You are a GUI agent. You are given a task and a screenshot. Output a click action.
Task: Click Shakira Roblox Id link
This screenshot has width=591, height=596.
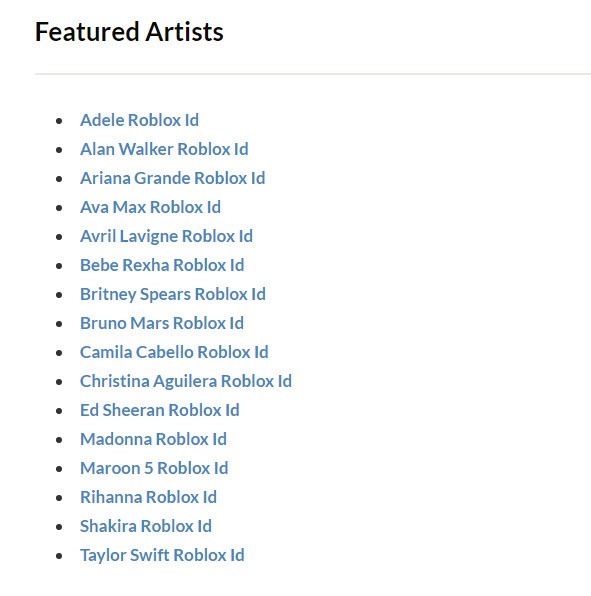[146, 526]
